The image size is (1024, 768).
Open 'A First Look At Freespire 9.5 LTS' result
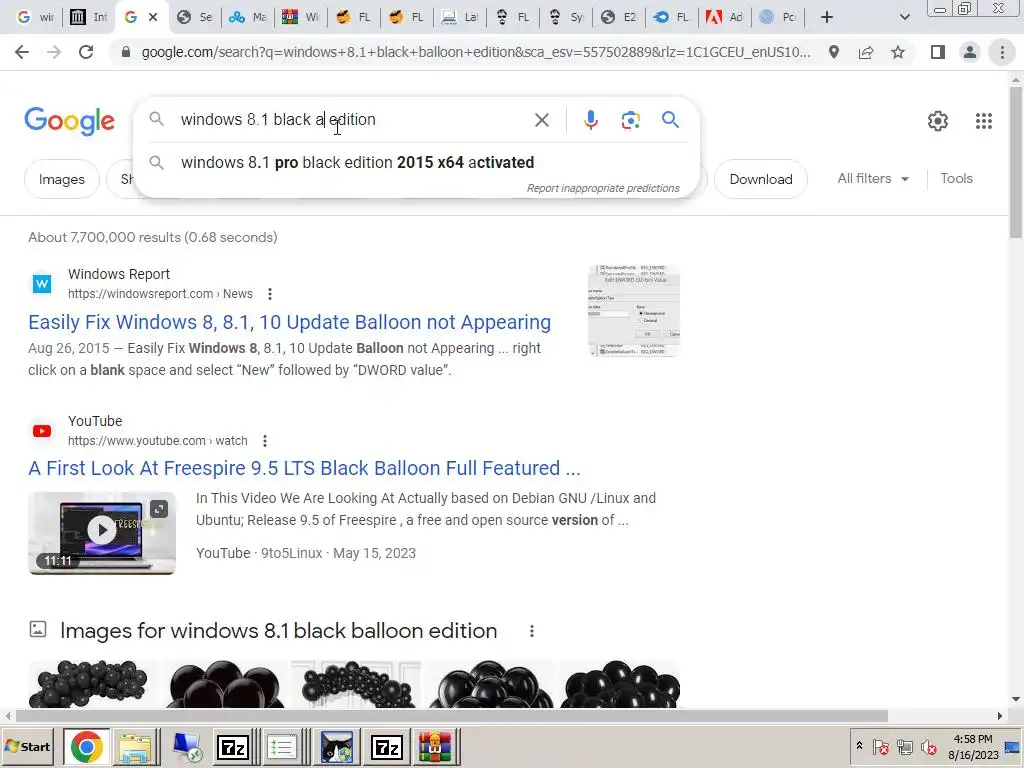pos(304,468)
